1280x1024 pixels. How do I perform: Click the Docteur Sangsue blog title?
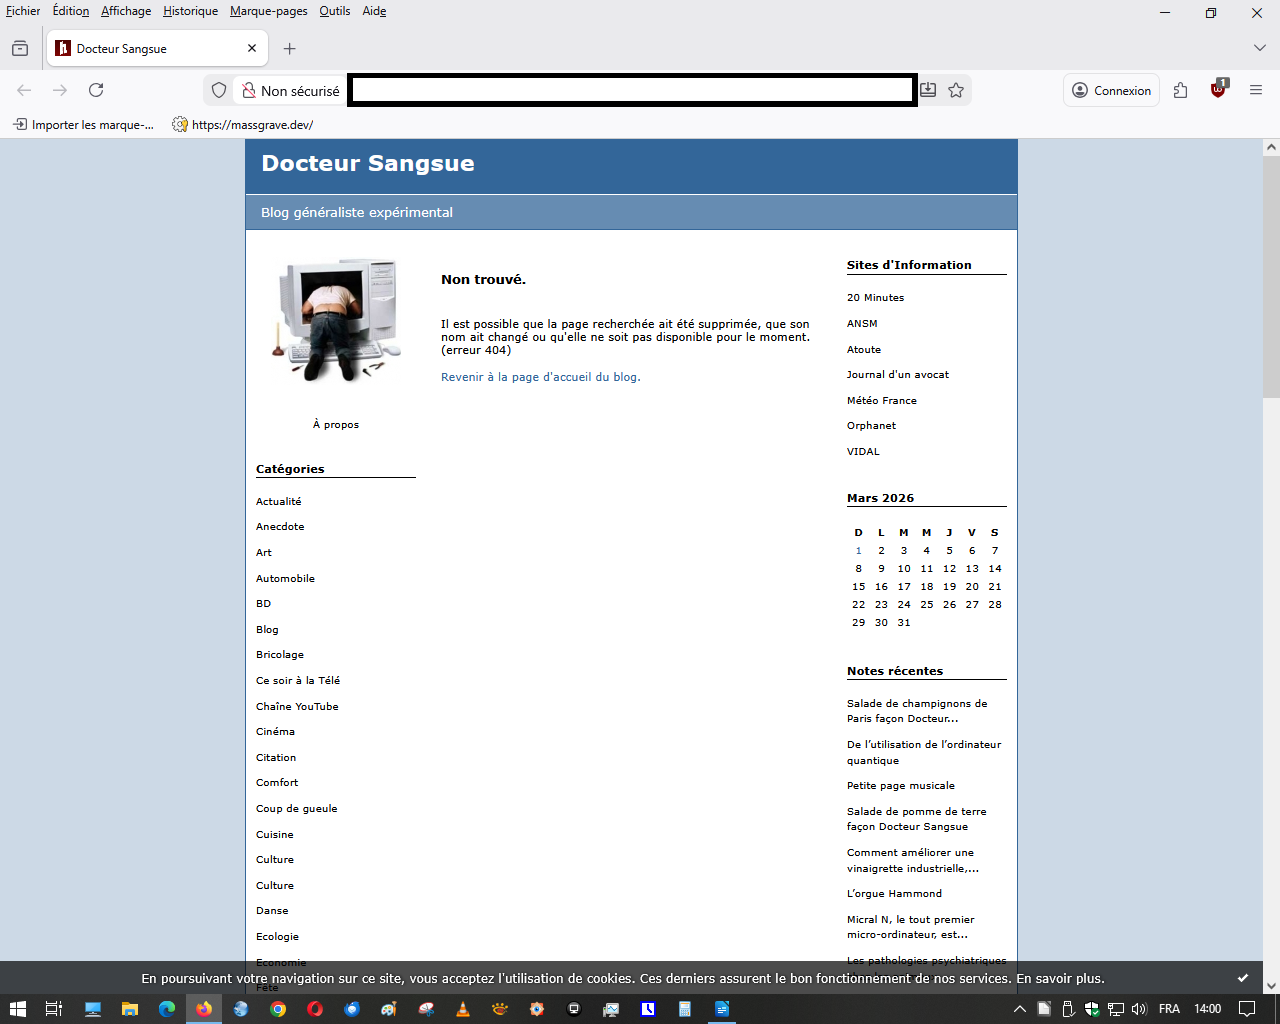pos(368,163)
